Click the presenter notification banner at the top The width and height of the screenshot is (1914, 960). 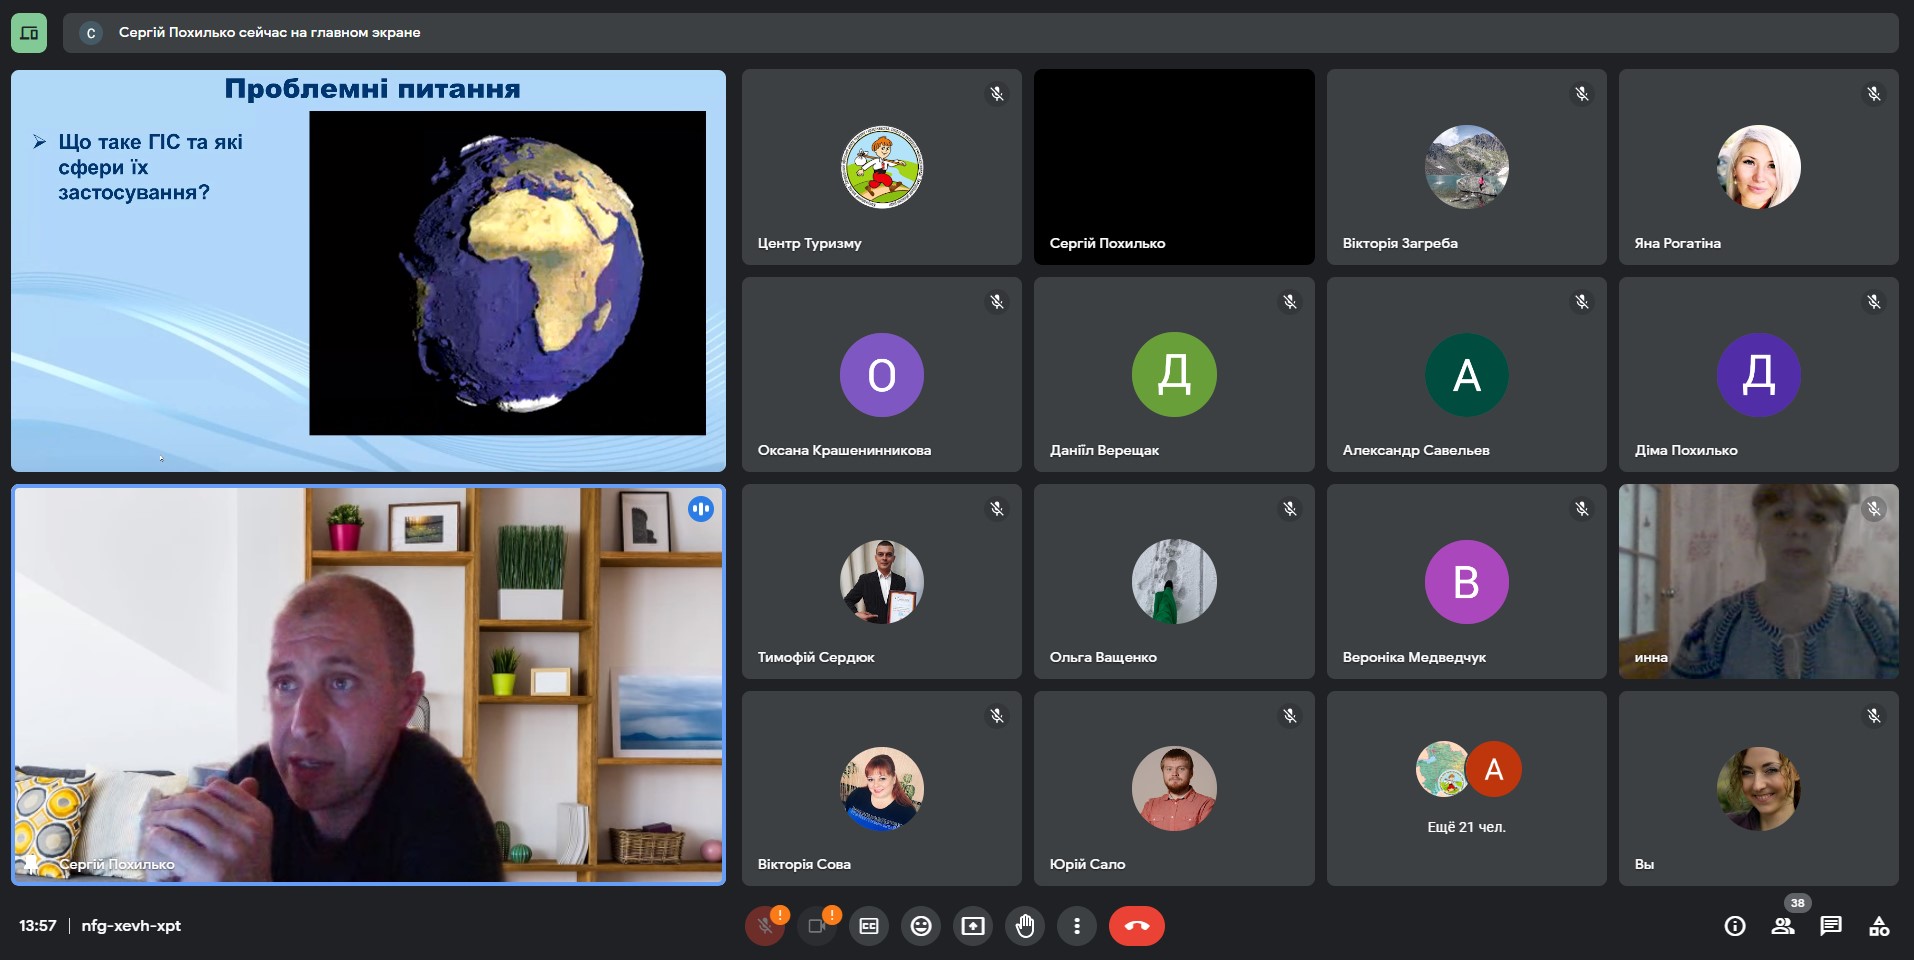point(980,33)
